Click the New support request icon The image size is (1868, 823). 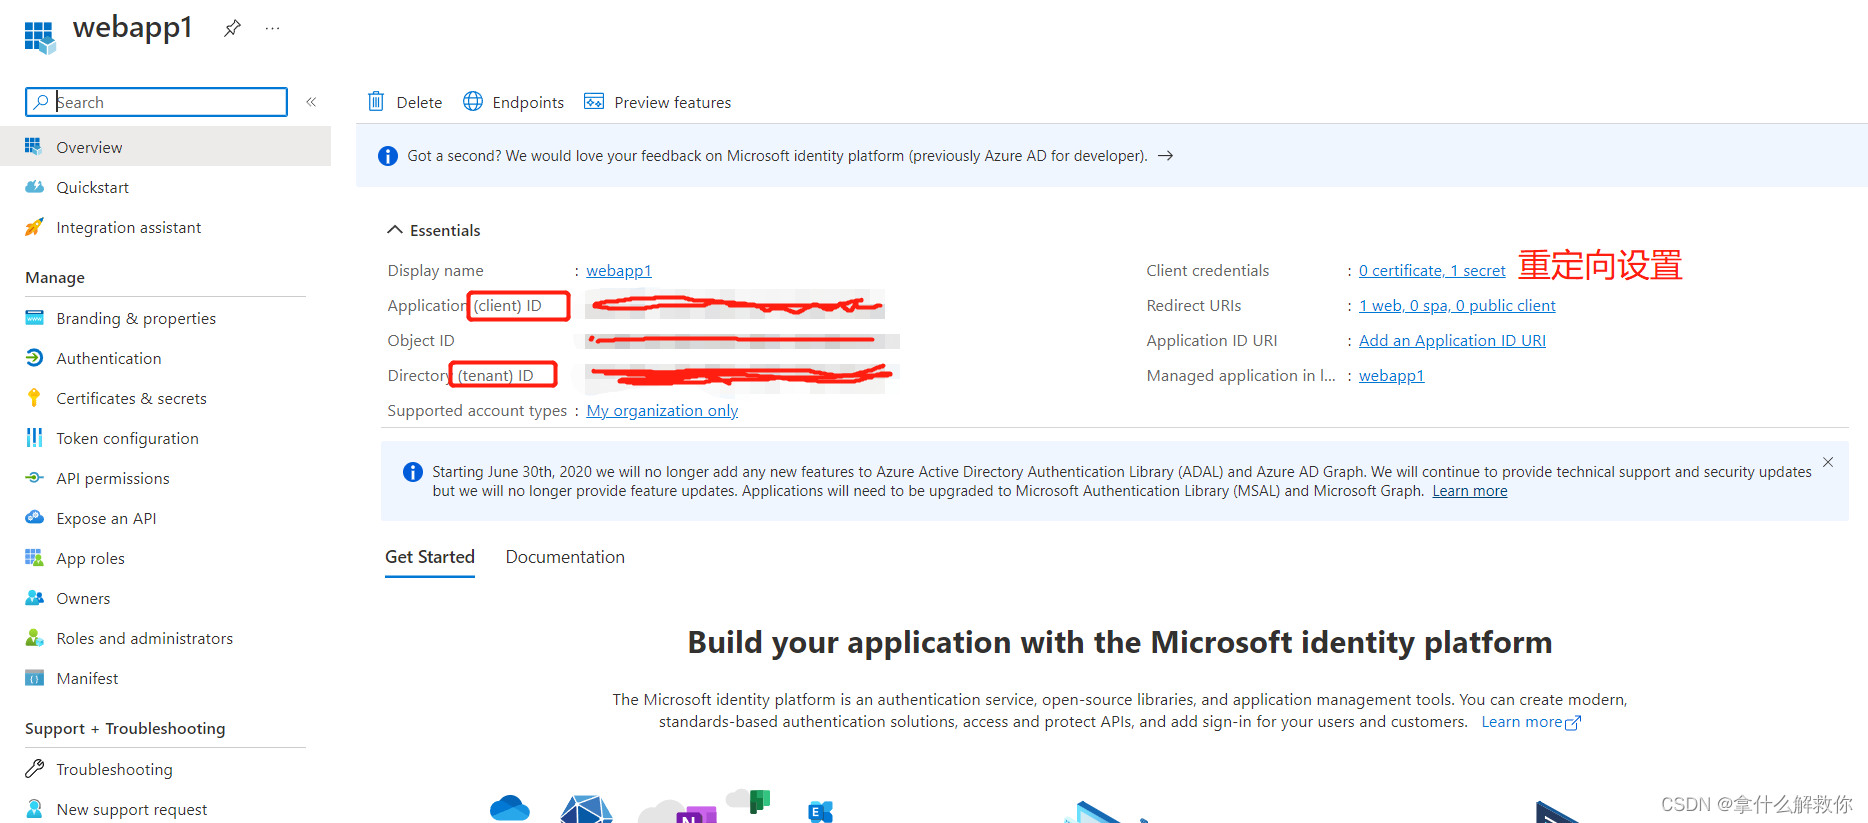point(34,809)
